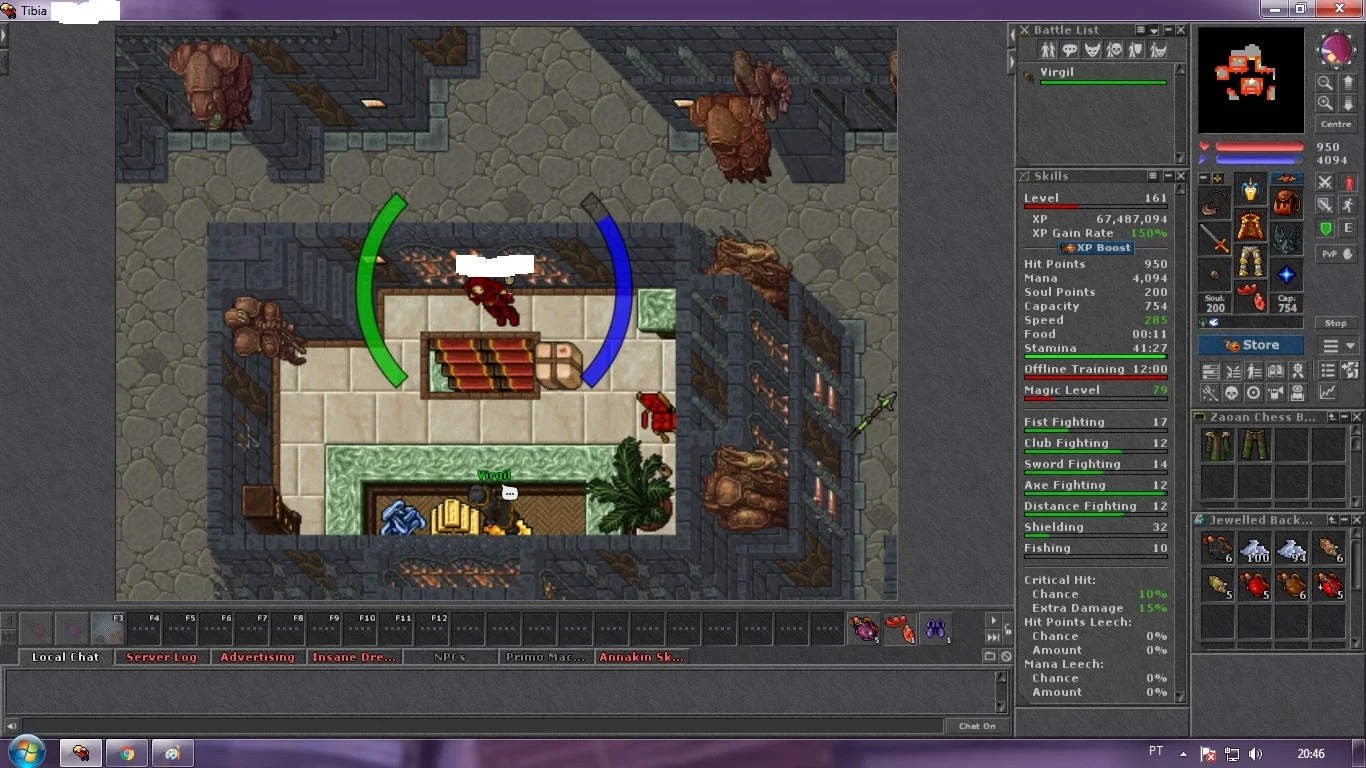Open the Annakin Sk... chat tab
Screen dimensions: 1366x768
click(641, 657)
